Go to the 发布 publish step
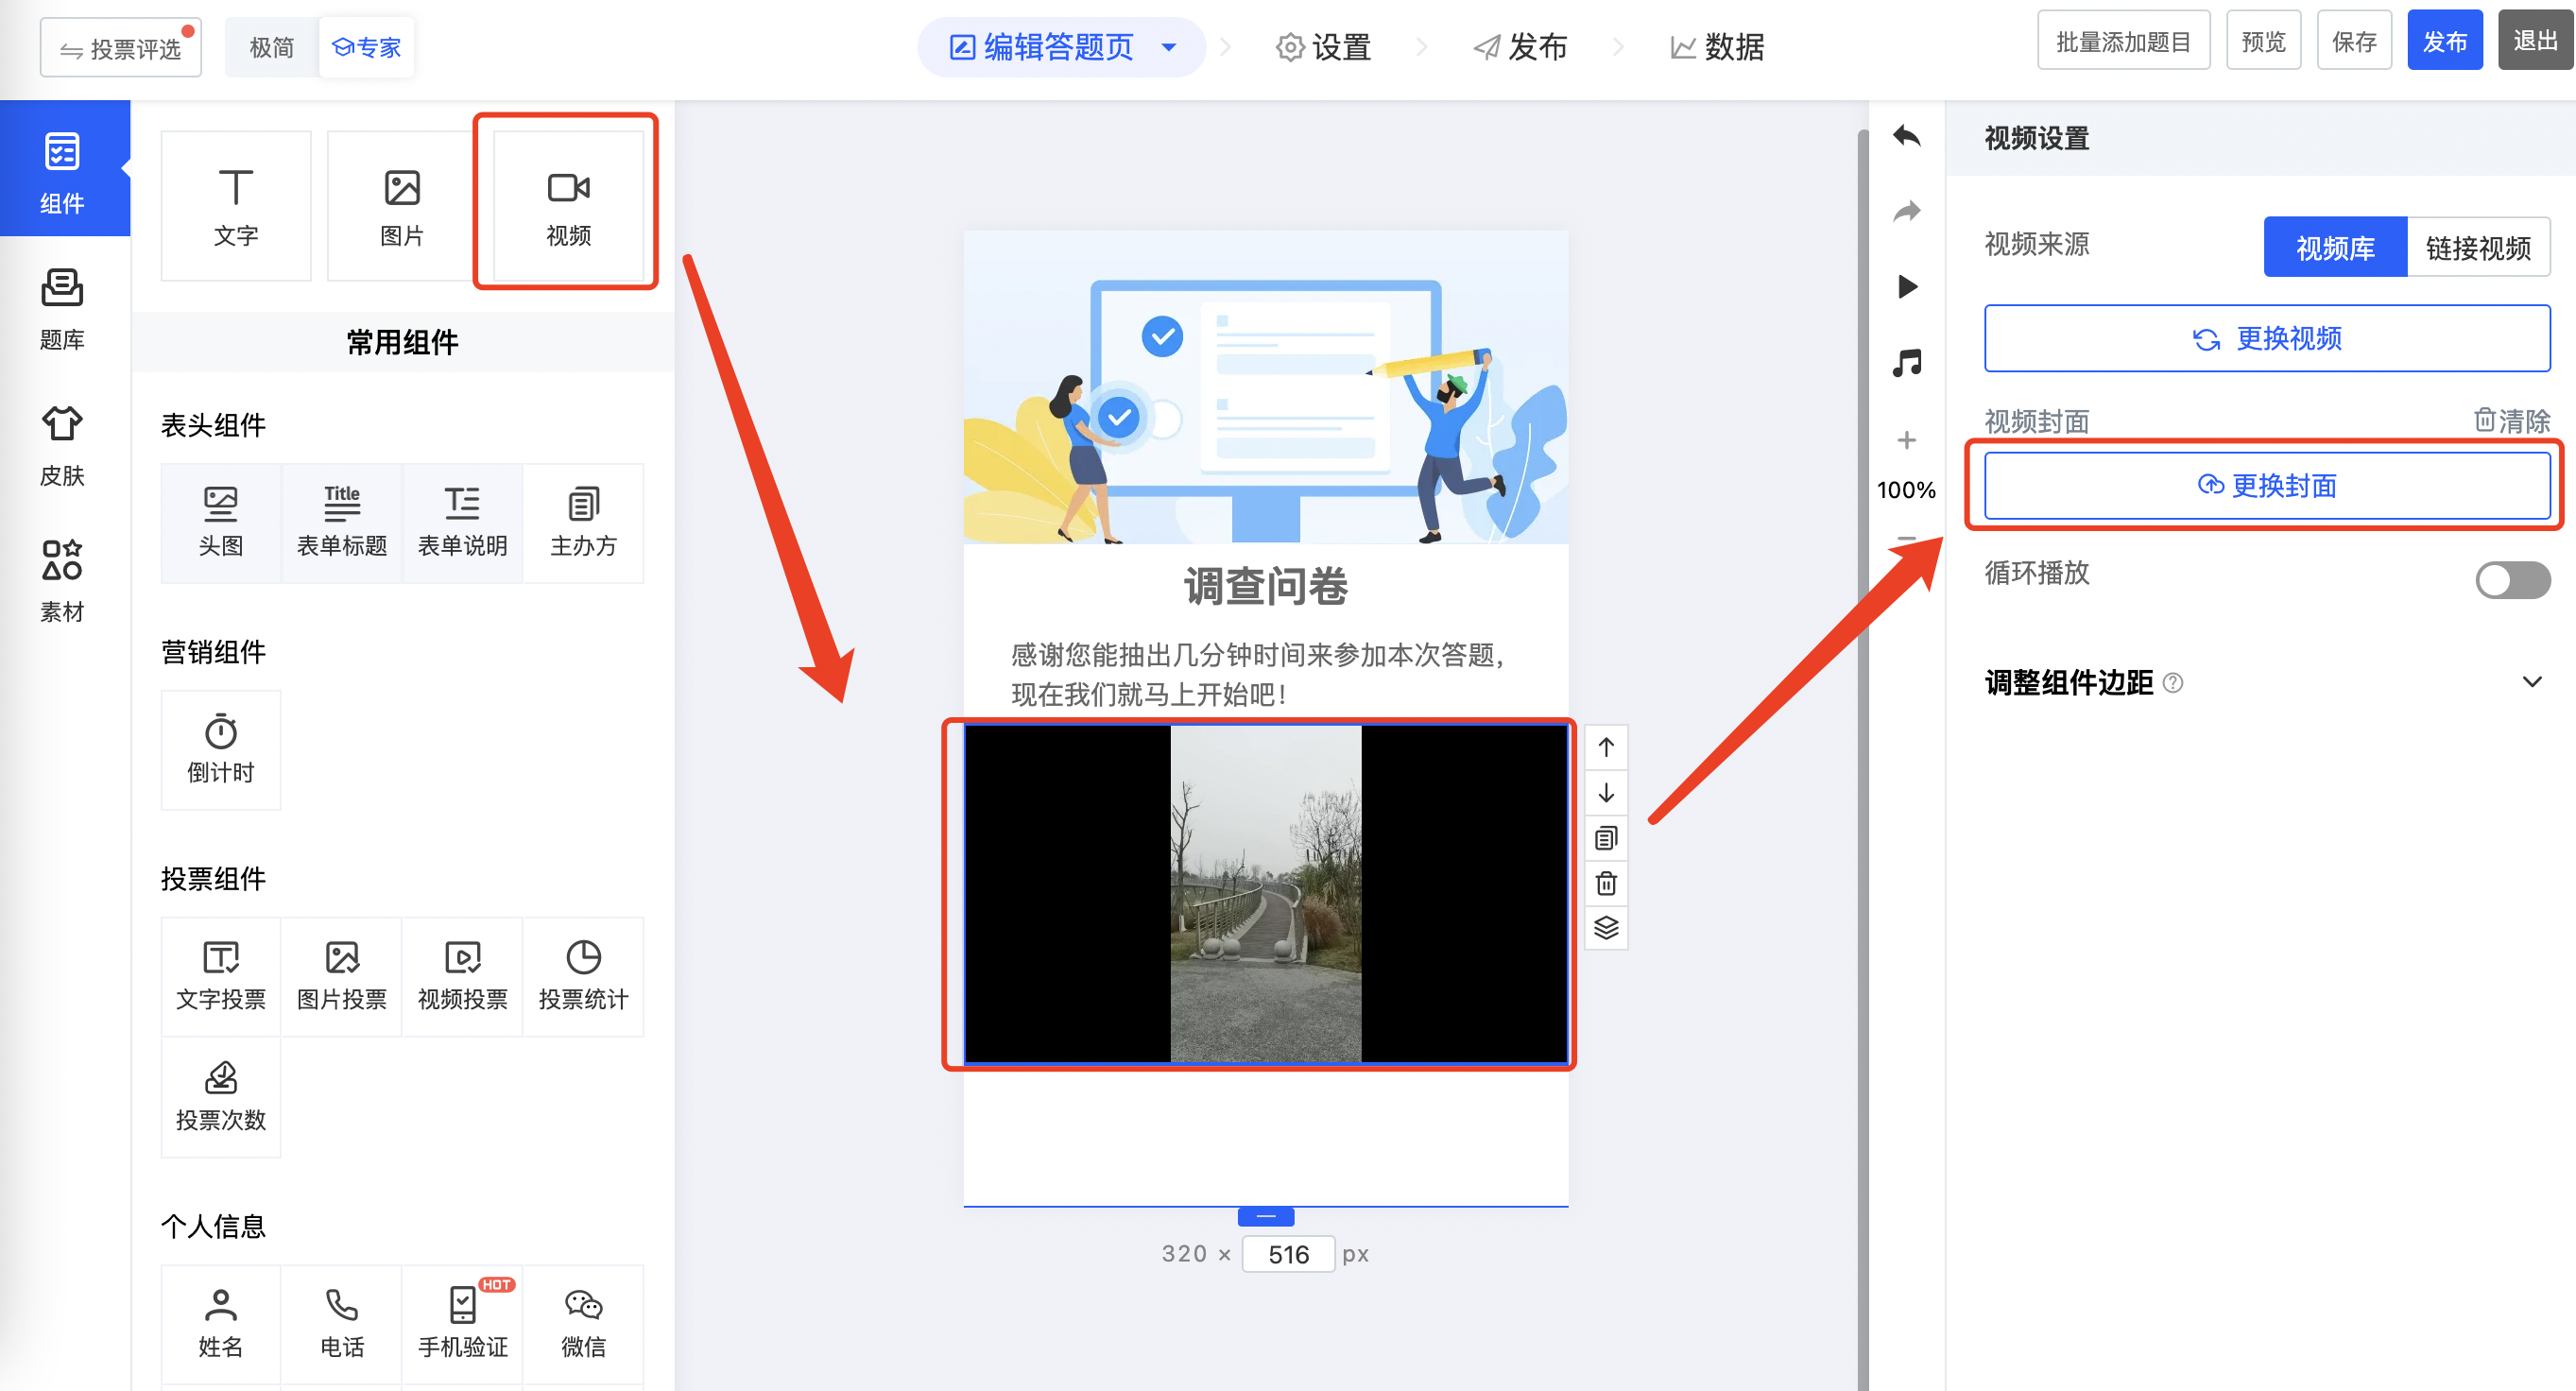Viewport: 2576px width, 1391px height. [1520, 47]
